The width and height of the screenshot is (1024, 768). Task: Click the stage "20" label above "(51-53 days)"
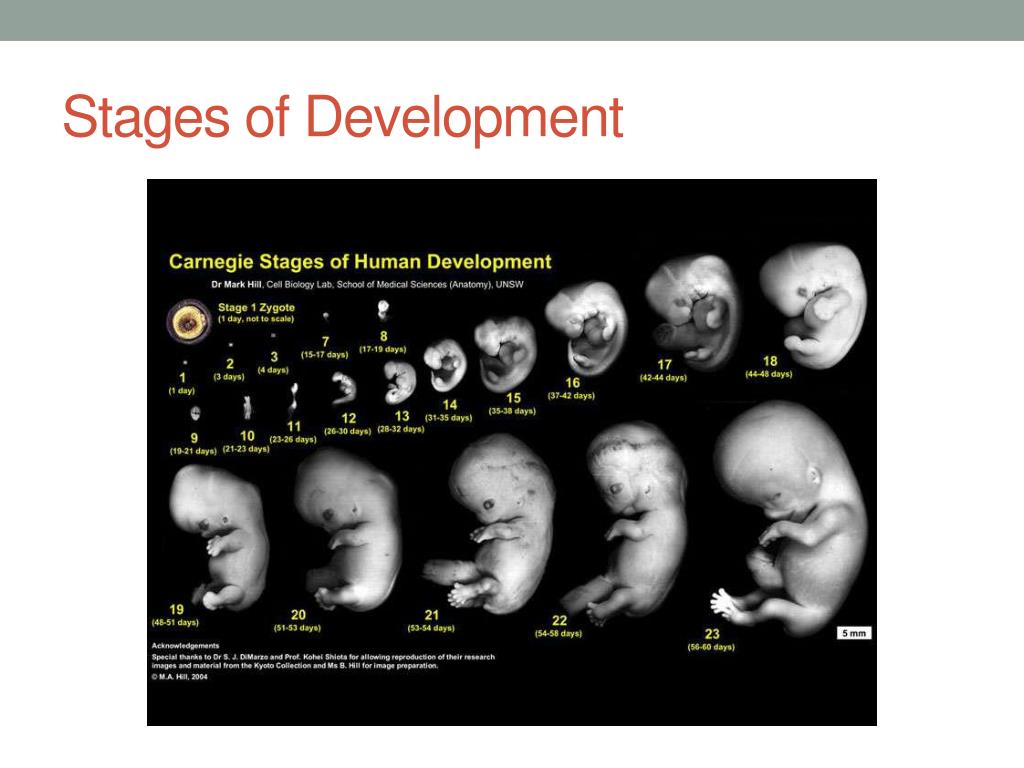pos(298,615)
